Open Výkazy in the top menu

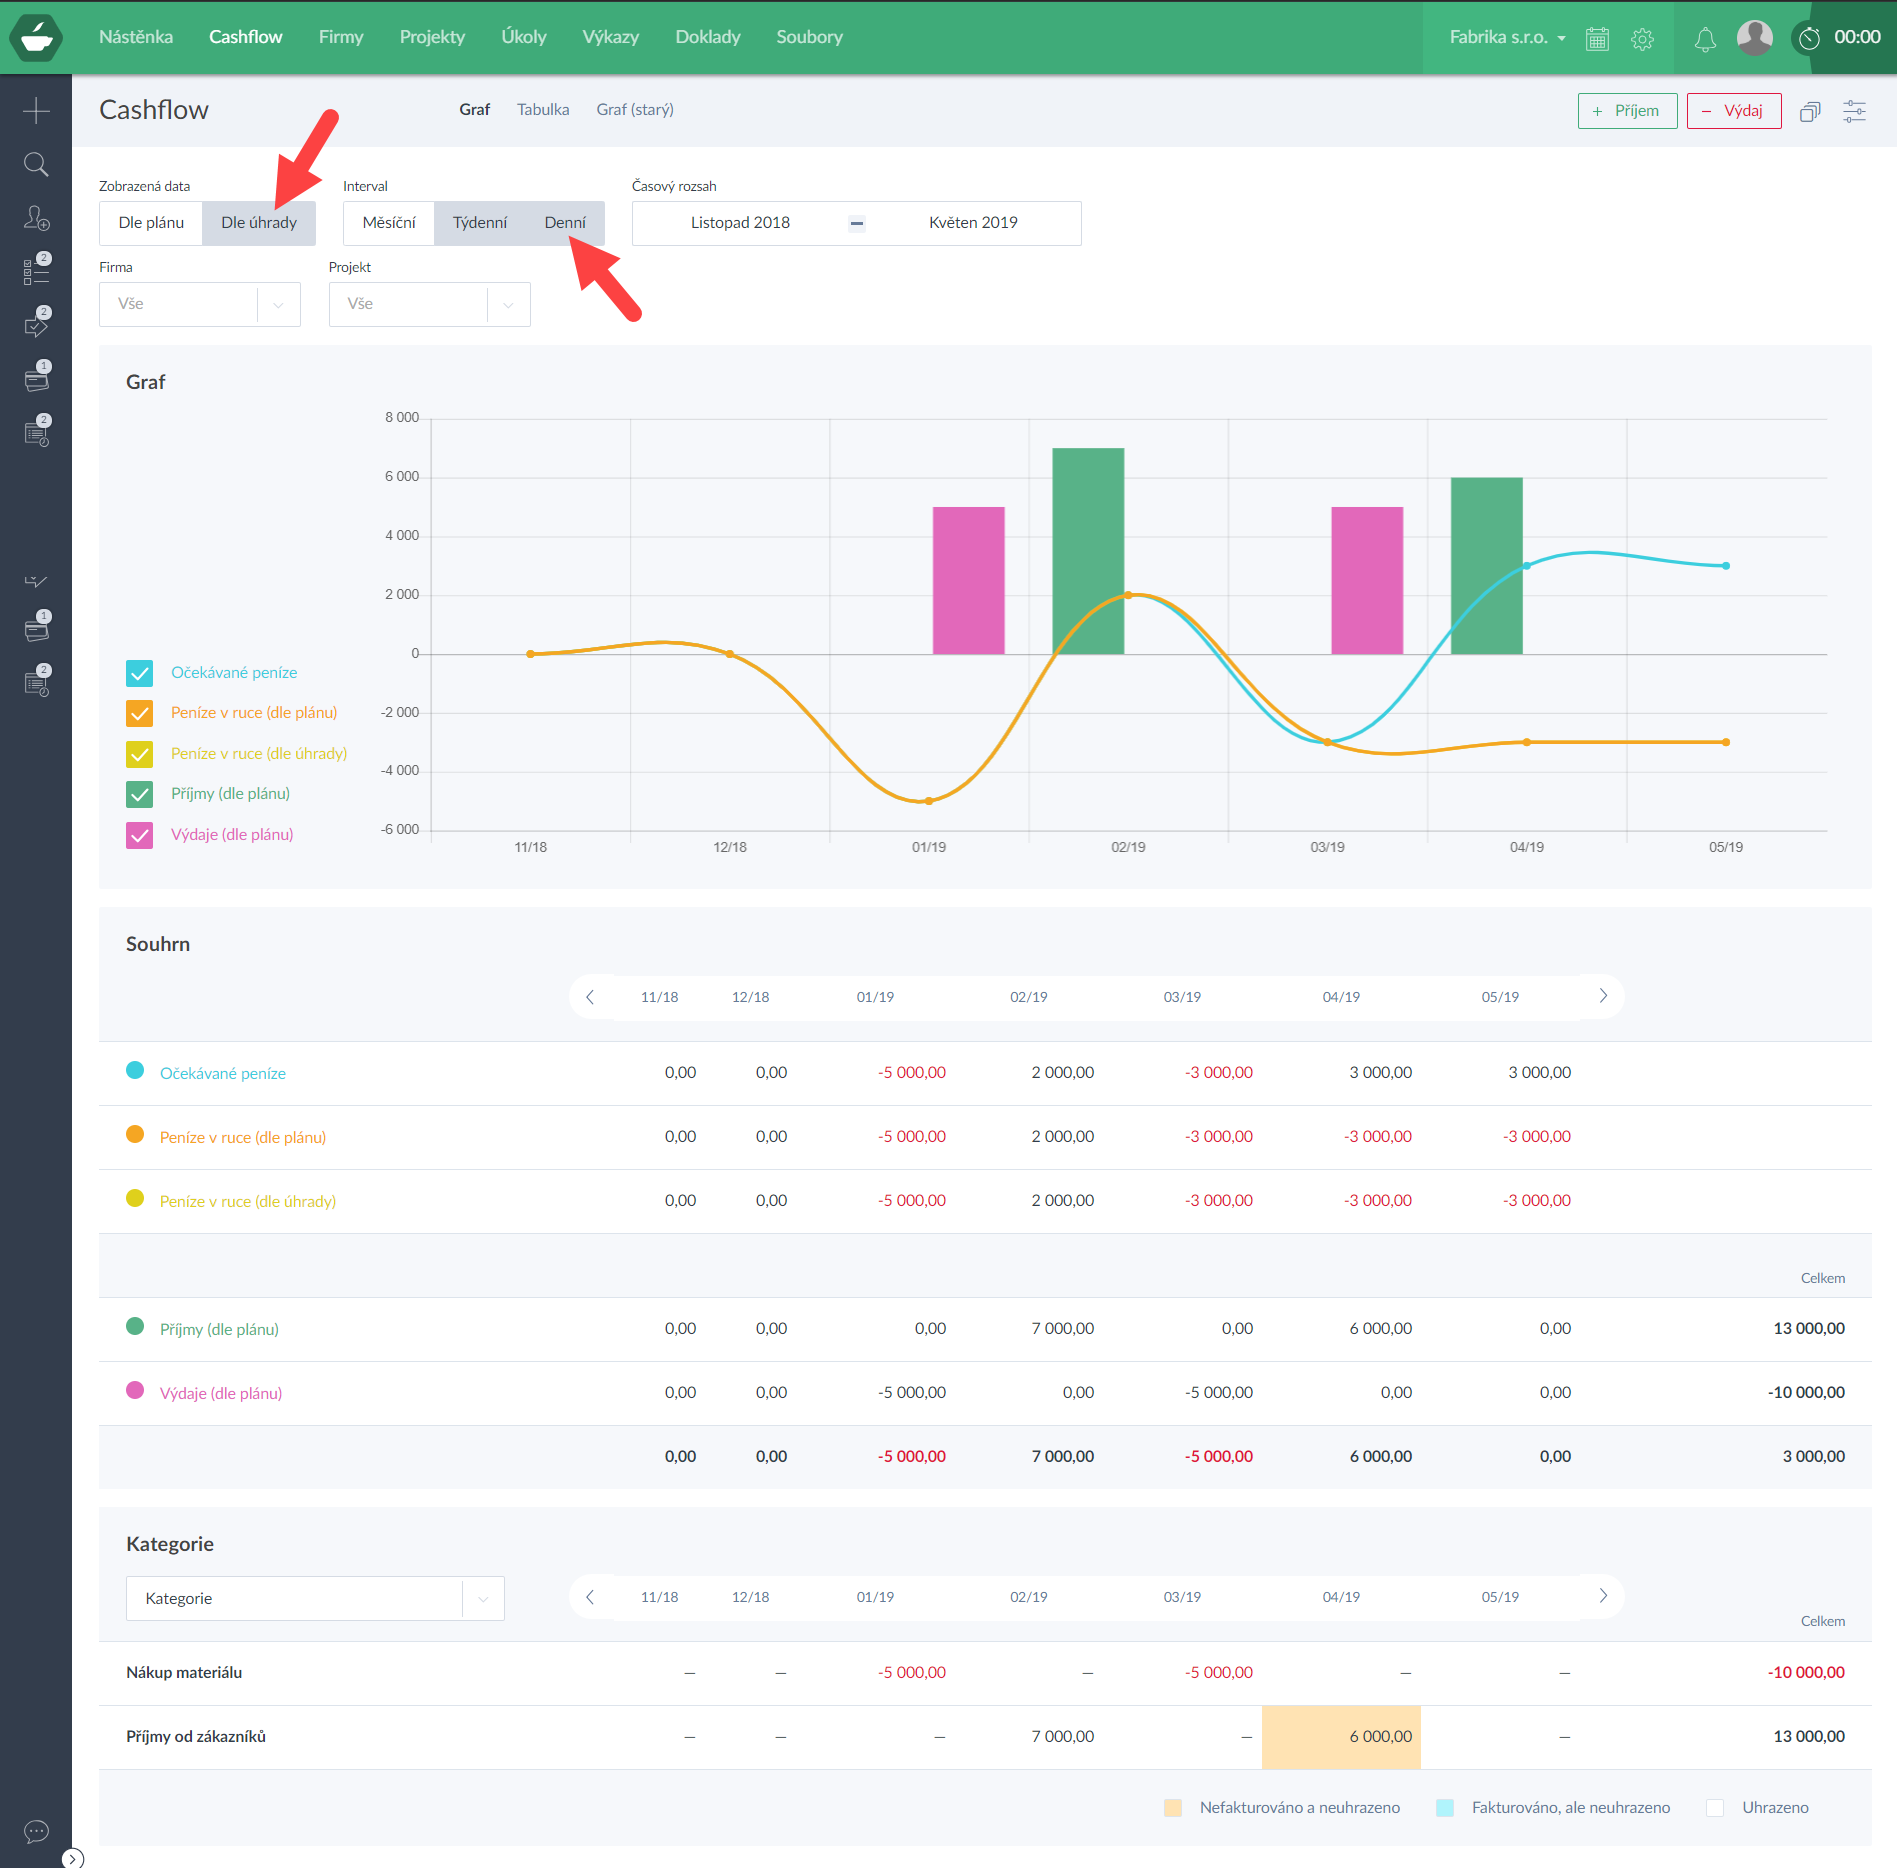coord(610,37)
